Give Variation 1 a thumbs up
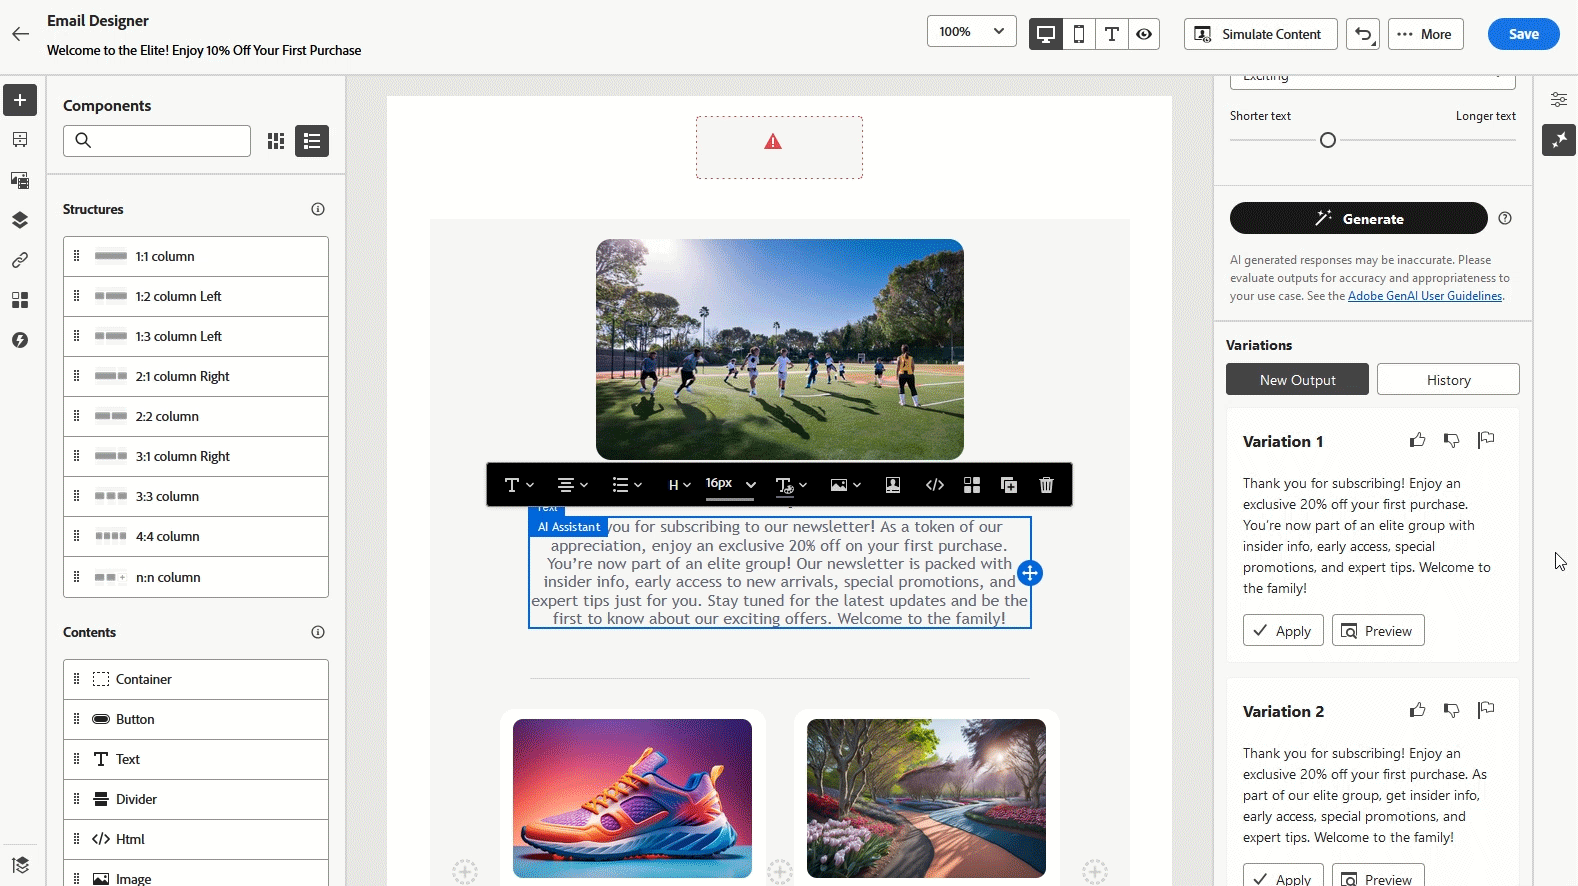This screenshot has width=1578, height=886. click(1418, 440)
